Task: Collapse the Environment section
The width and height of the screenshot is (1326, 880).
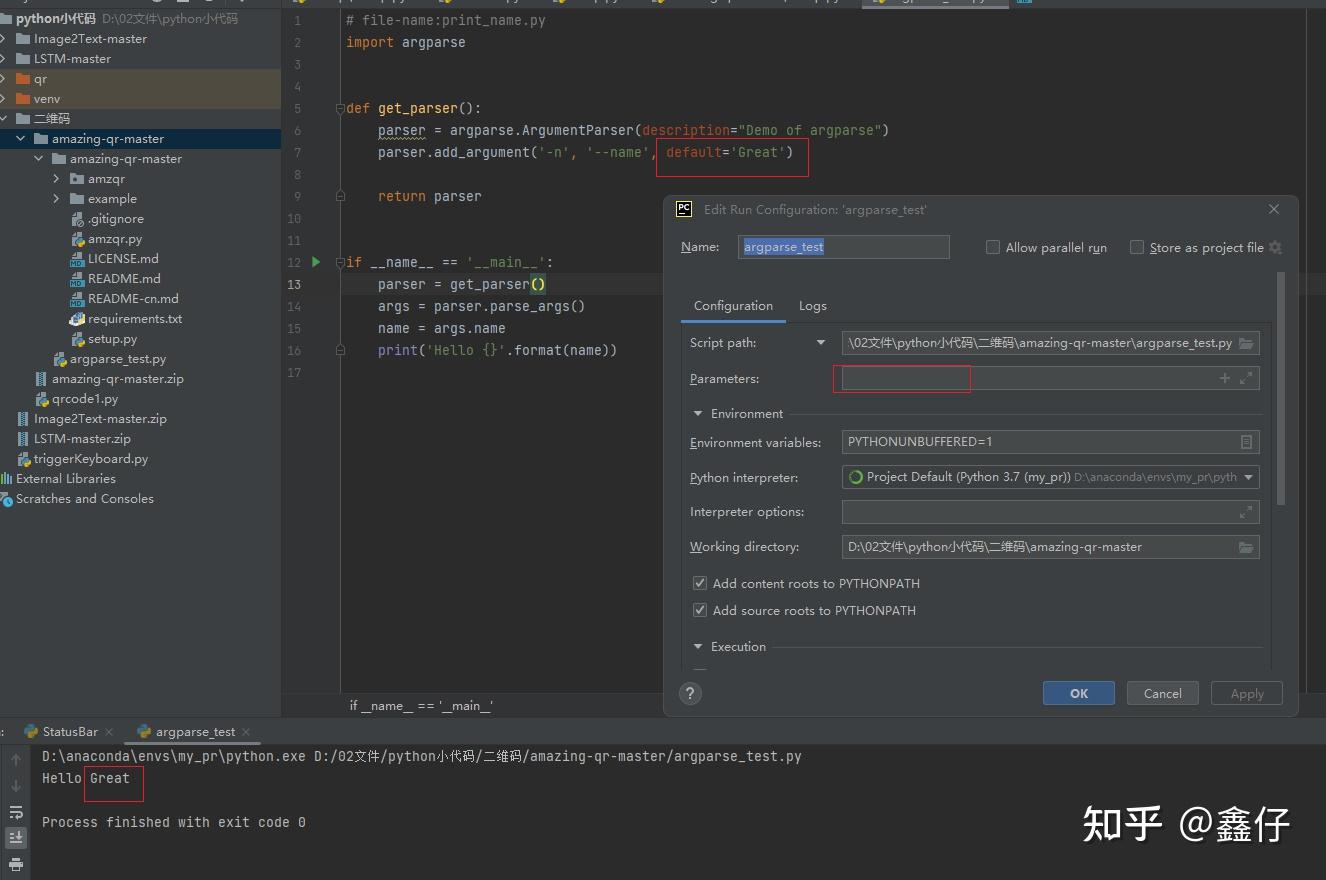Action: (698, 413)
